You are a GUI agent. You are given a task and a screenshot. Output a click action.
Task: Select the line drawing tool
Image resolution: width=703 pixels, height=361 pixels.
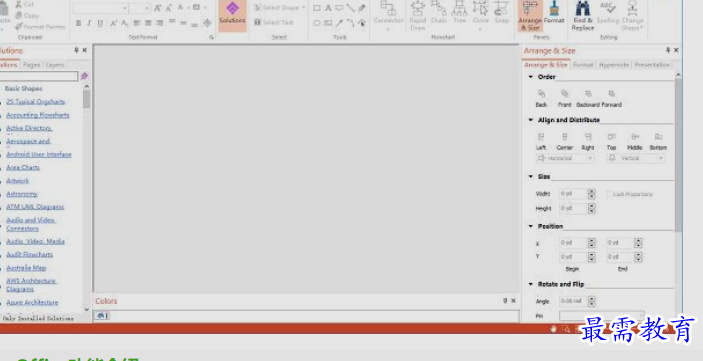[350, 8]
